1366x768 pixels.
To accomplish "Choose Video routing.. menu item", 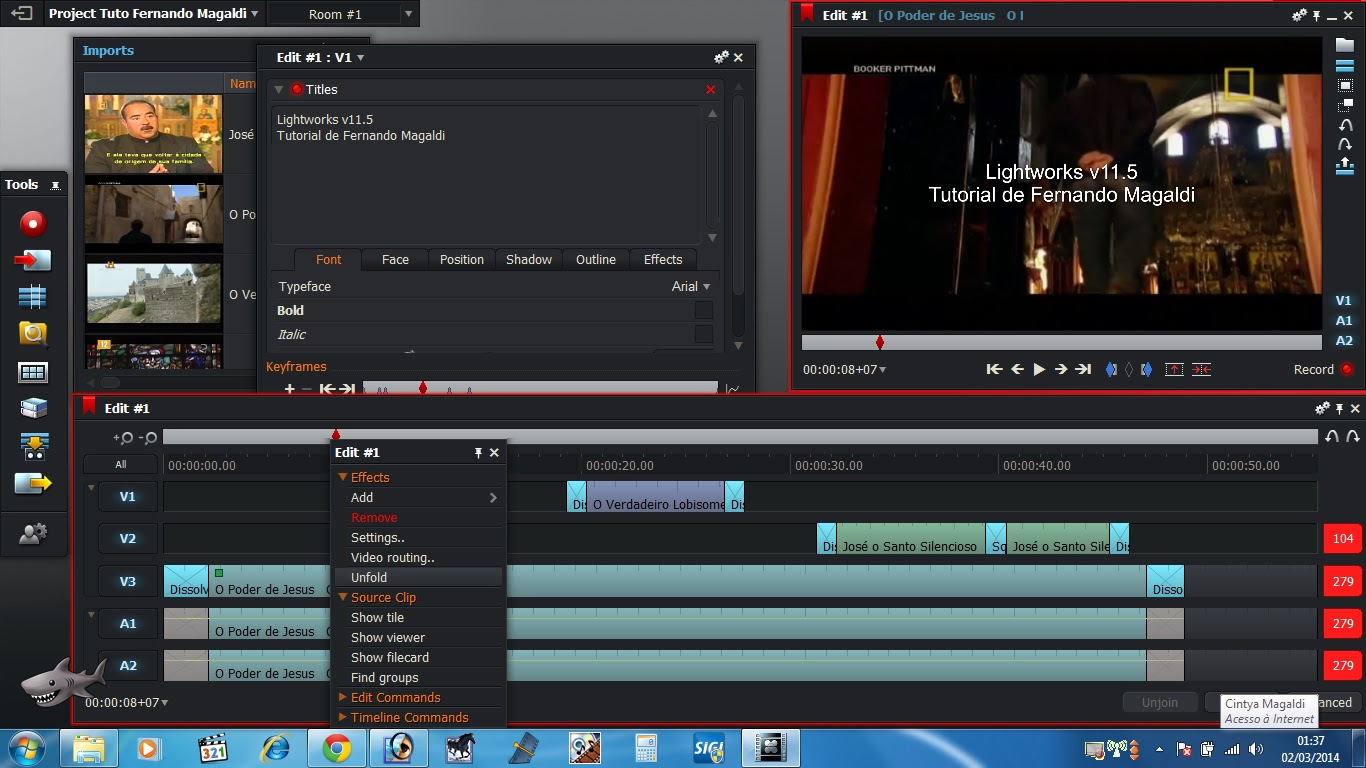I will coord(419,557).
